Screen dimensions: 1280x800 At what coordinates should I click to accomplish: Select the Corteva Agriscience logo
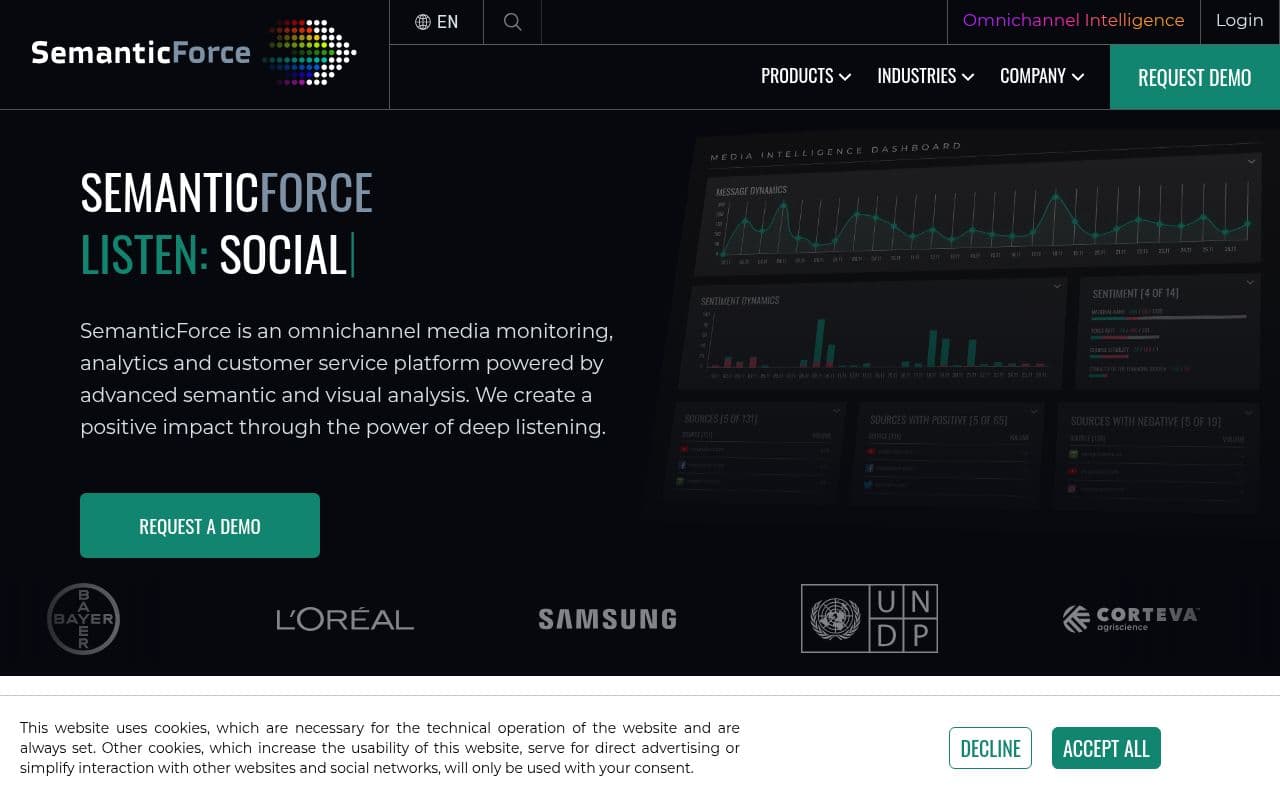click(1131, 619)
